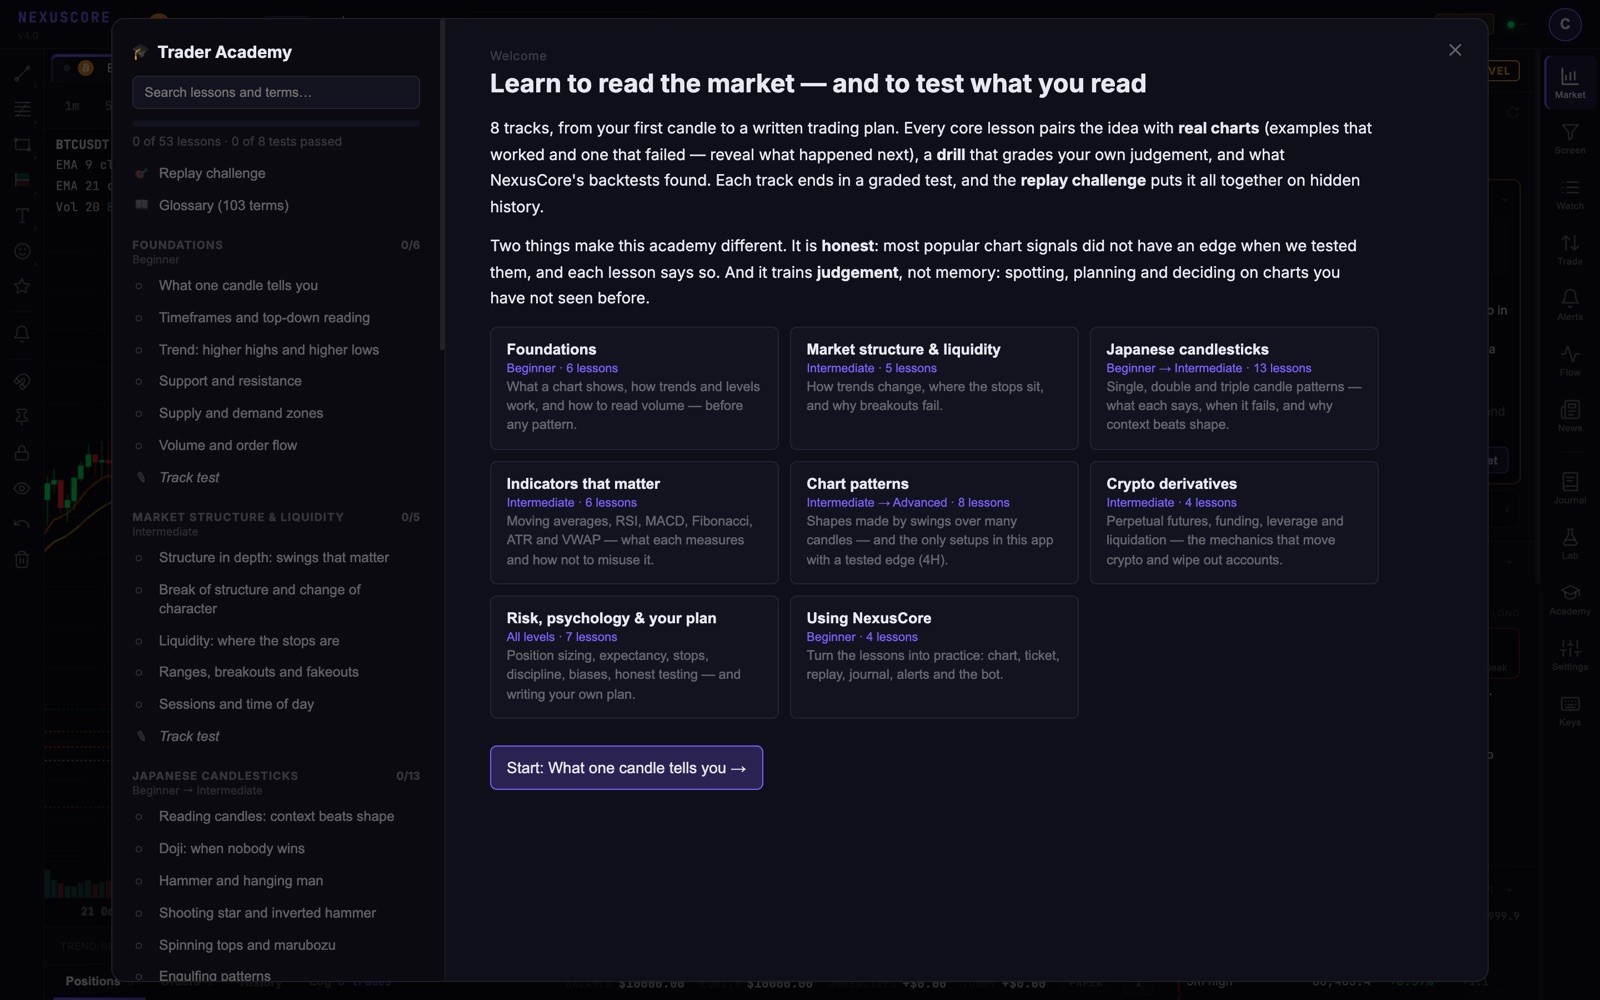Open the Indicators that matter card
Screen dimensions: 1600x1000
tap(634, 522)
